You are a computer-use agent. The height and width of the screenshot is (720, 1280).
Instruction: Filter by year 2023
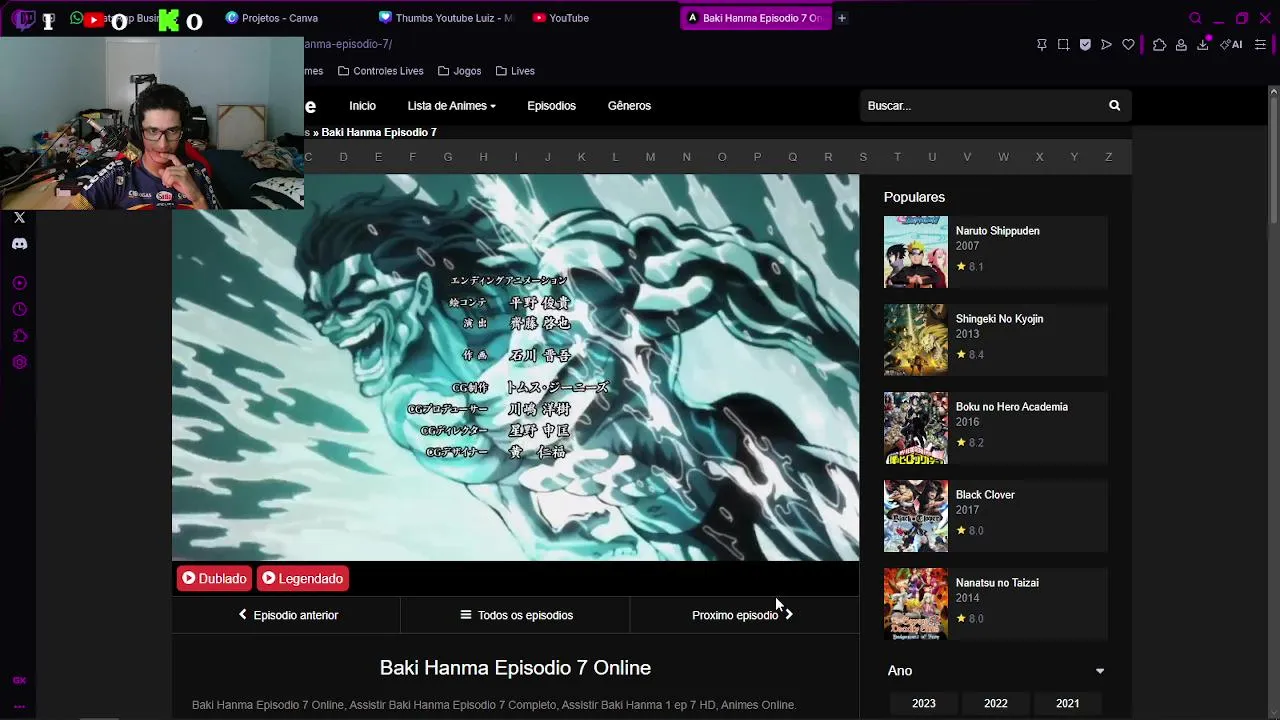coord(924,704)
